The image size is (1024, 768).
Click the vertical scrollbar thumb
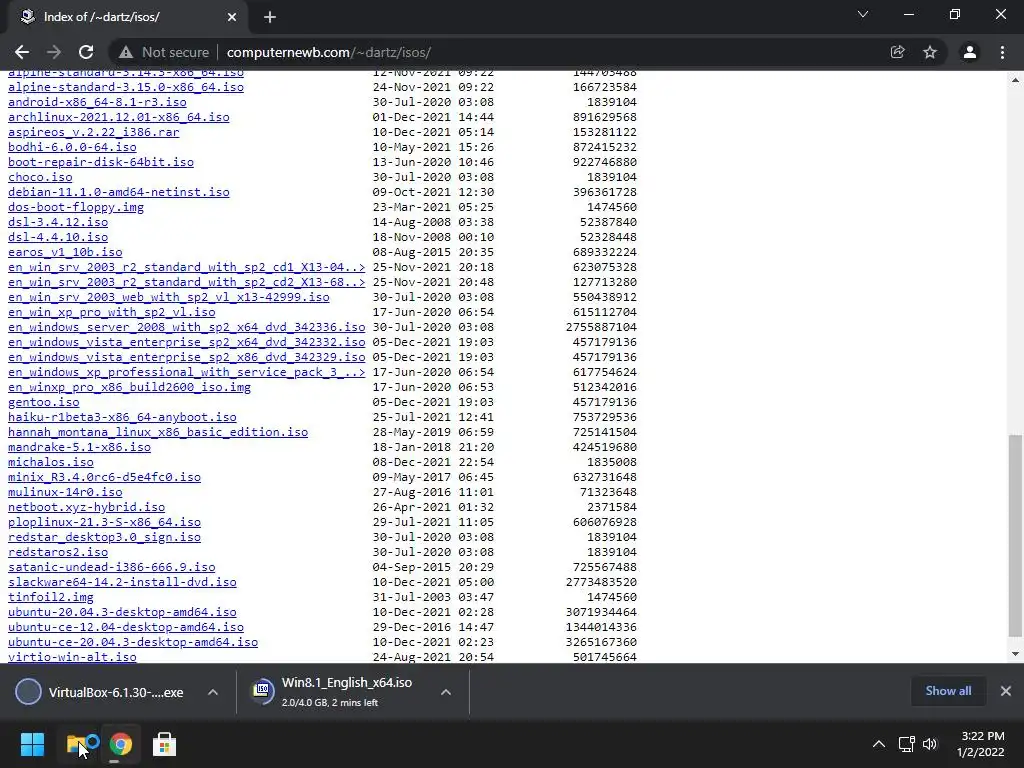coord(1015,536)
